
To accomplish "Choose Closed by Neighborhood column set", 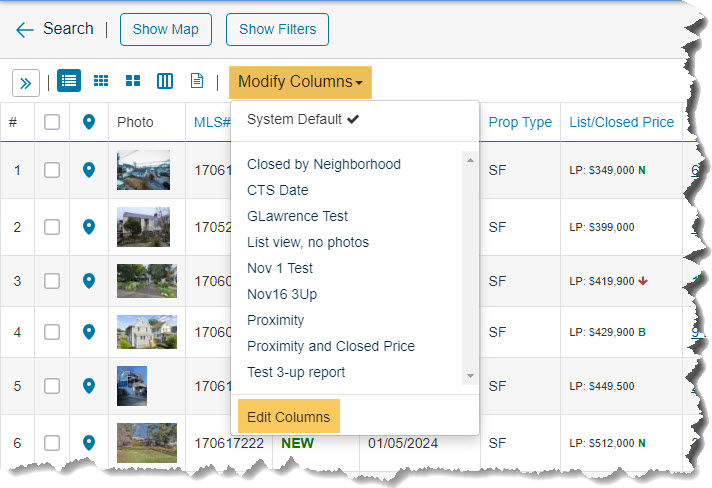I will coord(324,164).
